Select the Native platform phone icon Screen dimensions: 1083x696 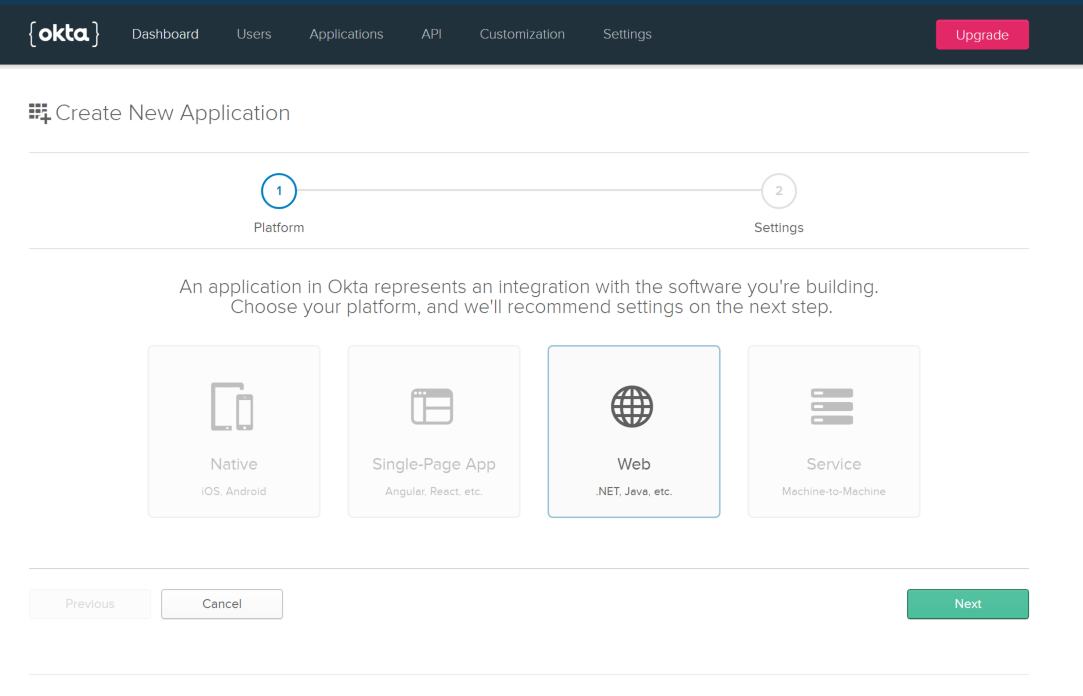(233, 406)
